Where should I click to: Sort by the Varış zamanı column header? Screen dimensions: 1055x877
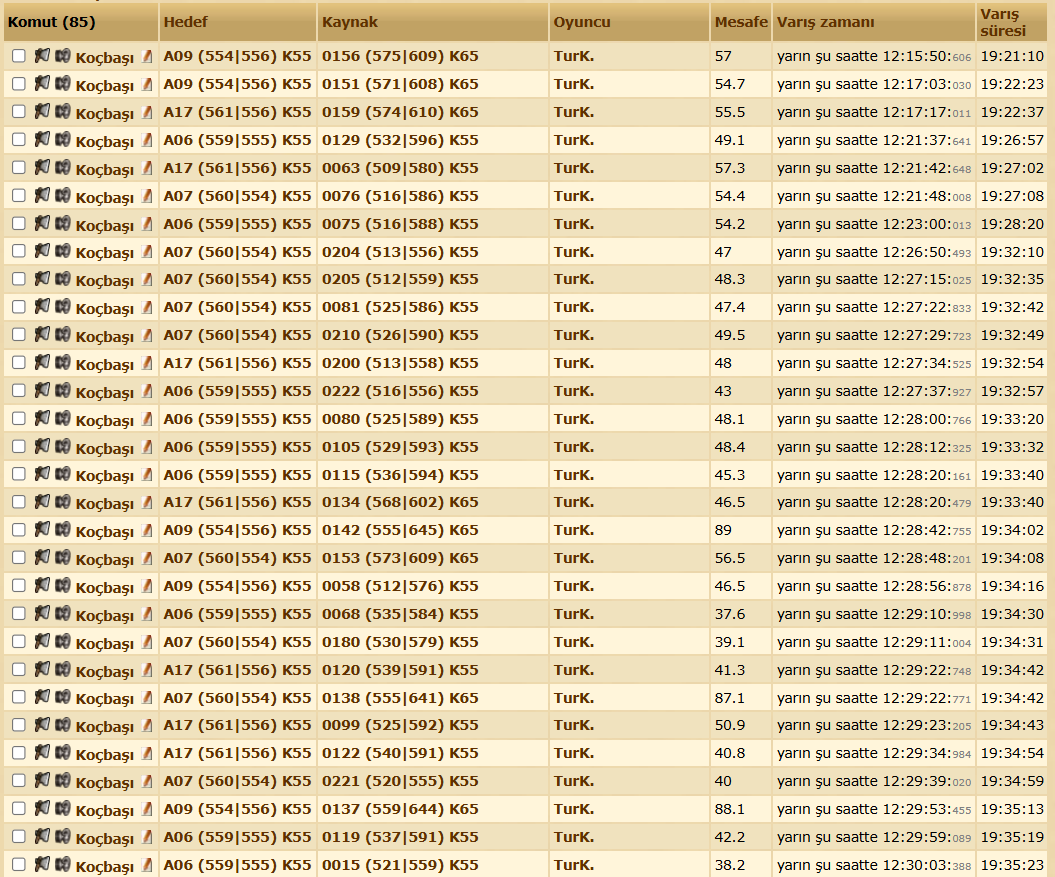[826, 22]
